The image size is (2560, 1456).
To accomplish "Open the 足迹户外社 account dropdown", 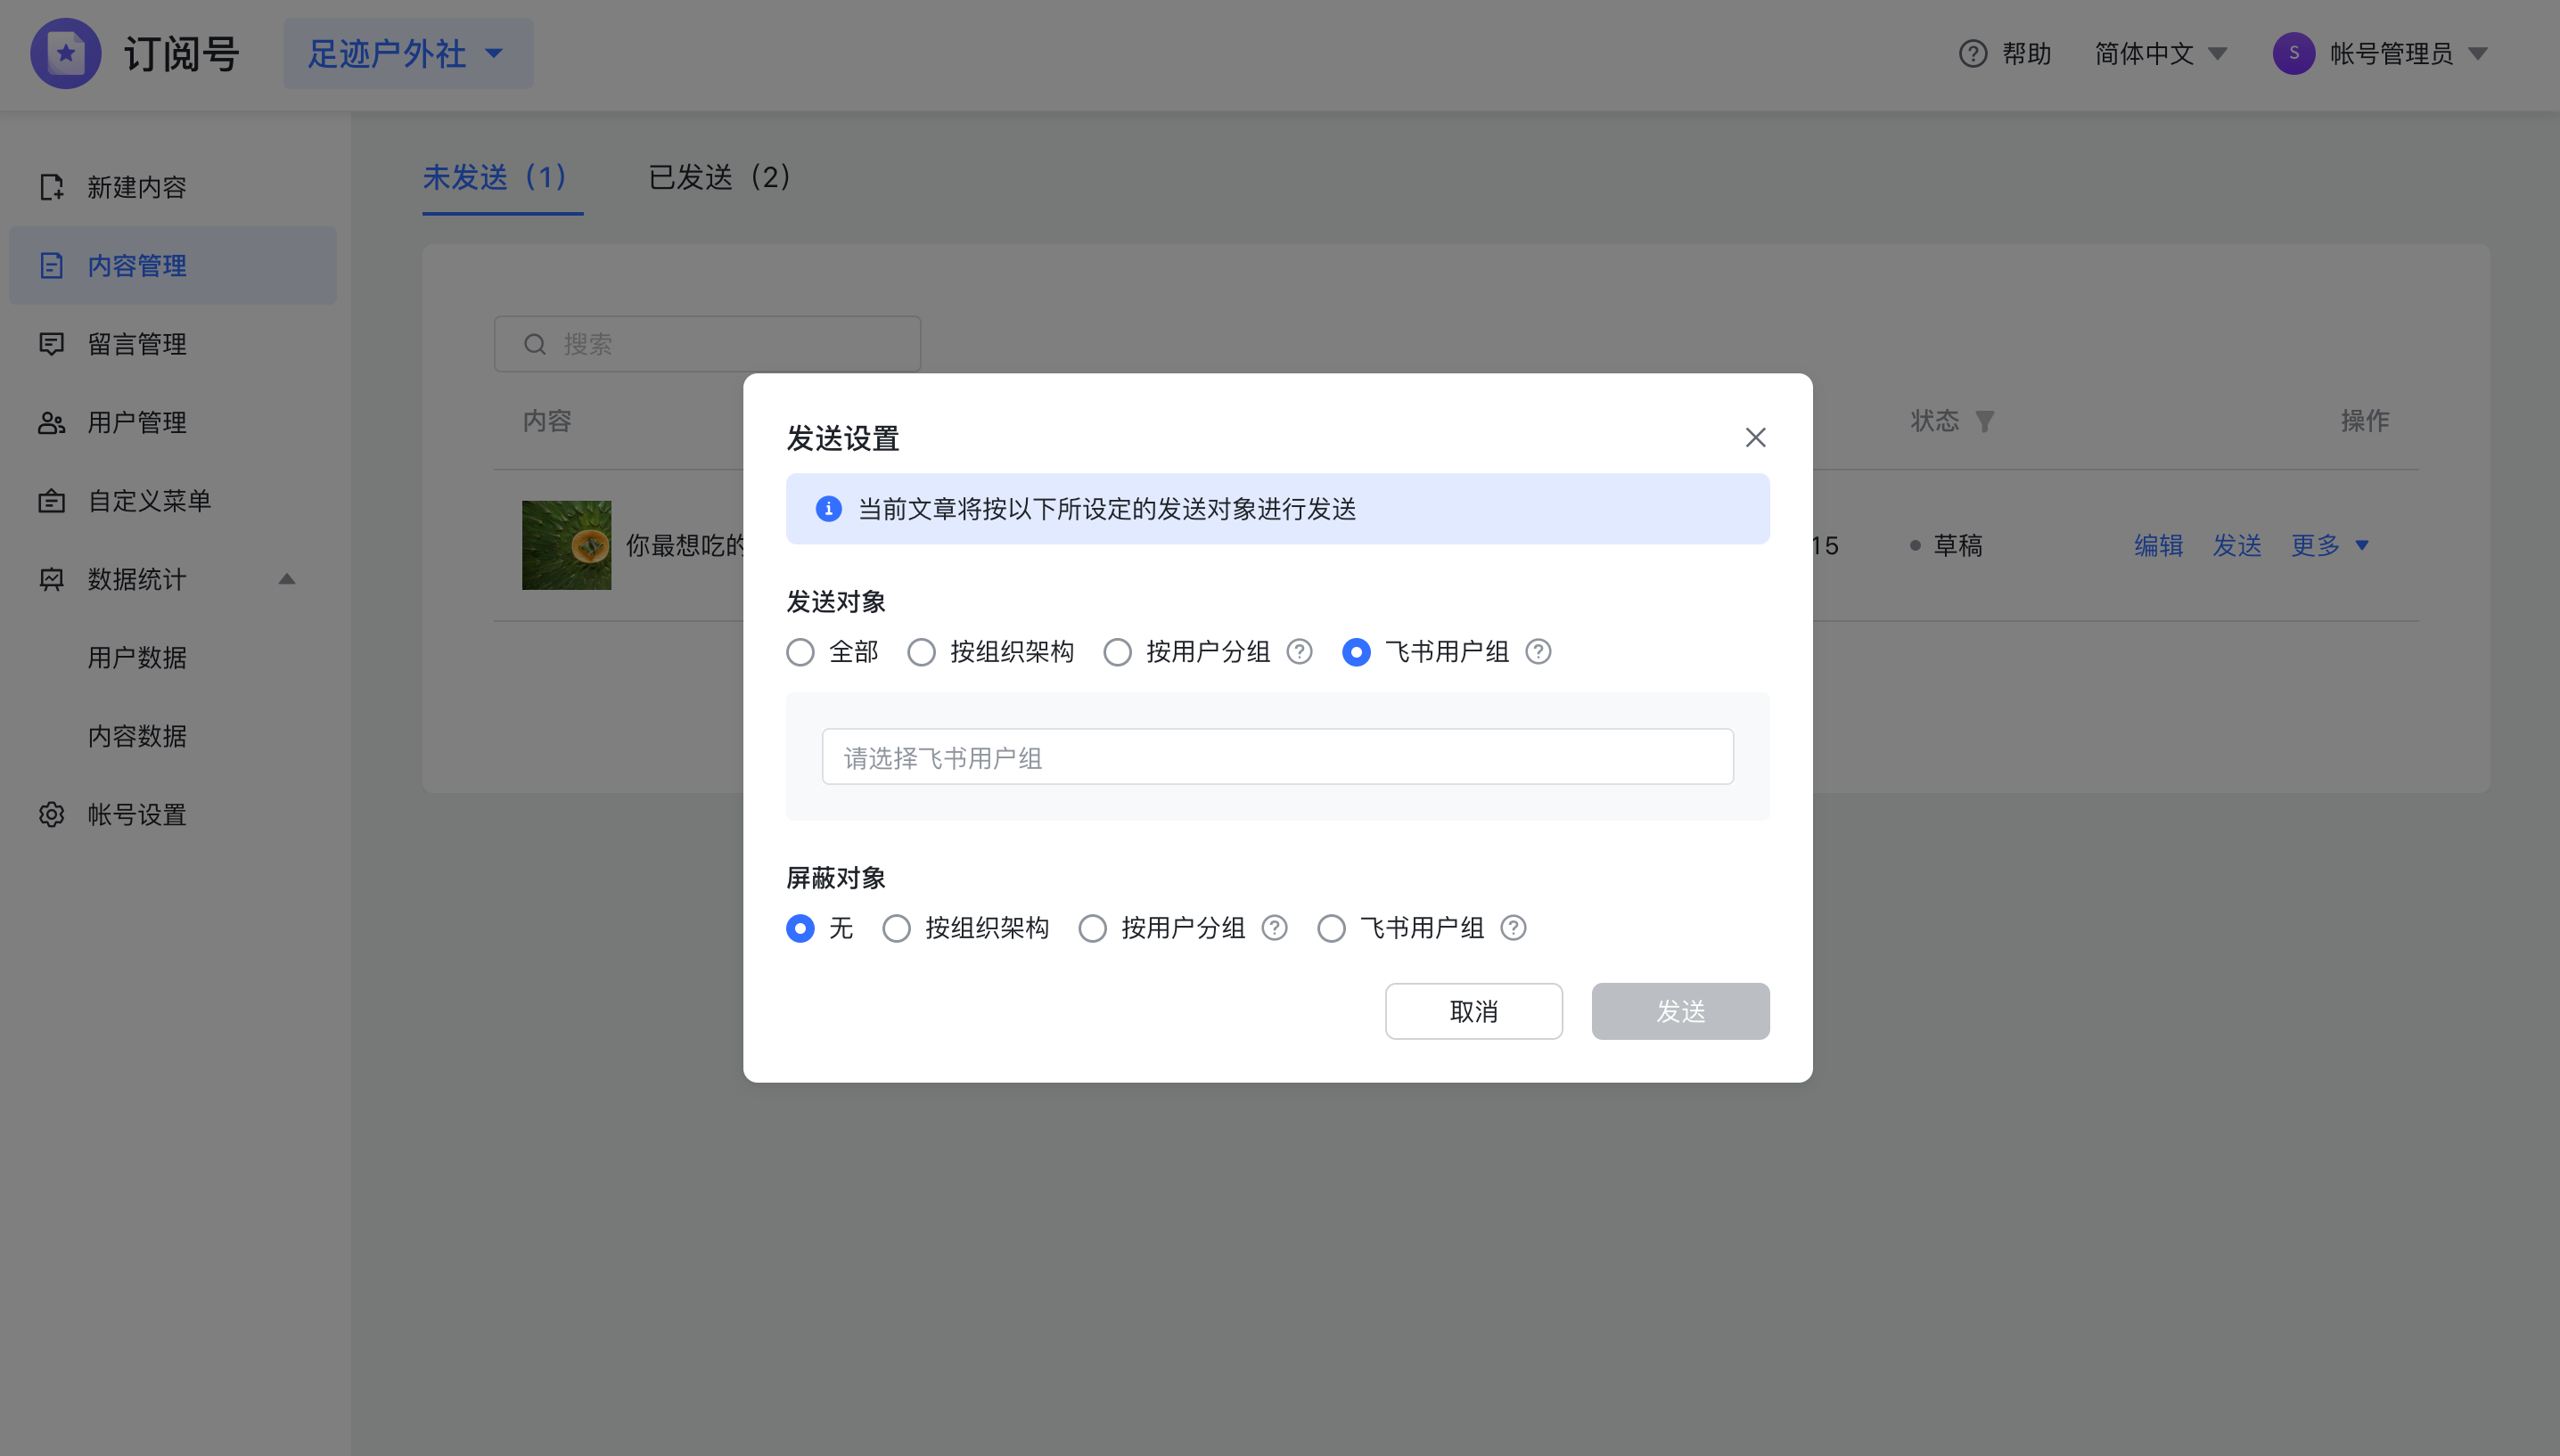I will coord(408,53).
